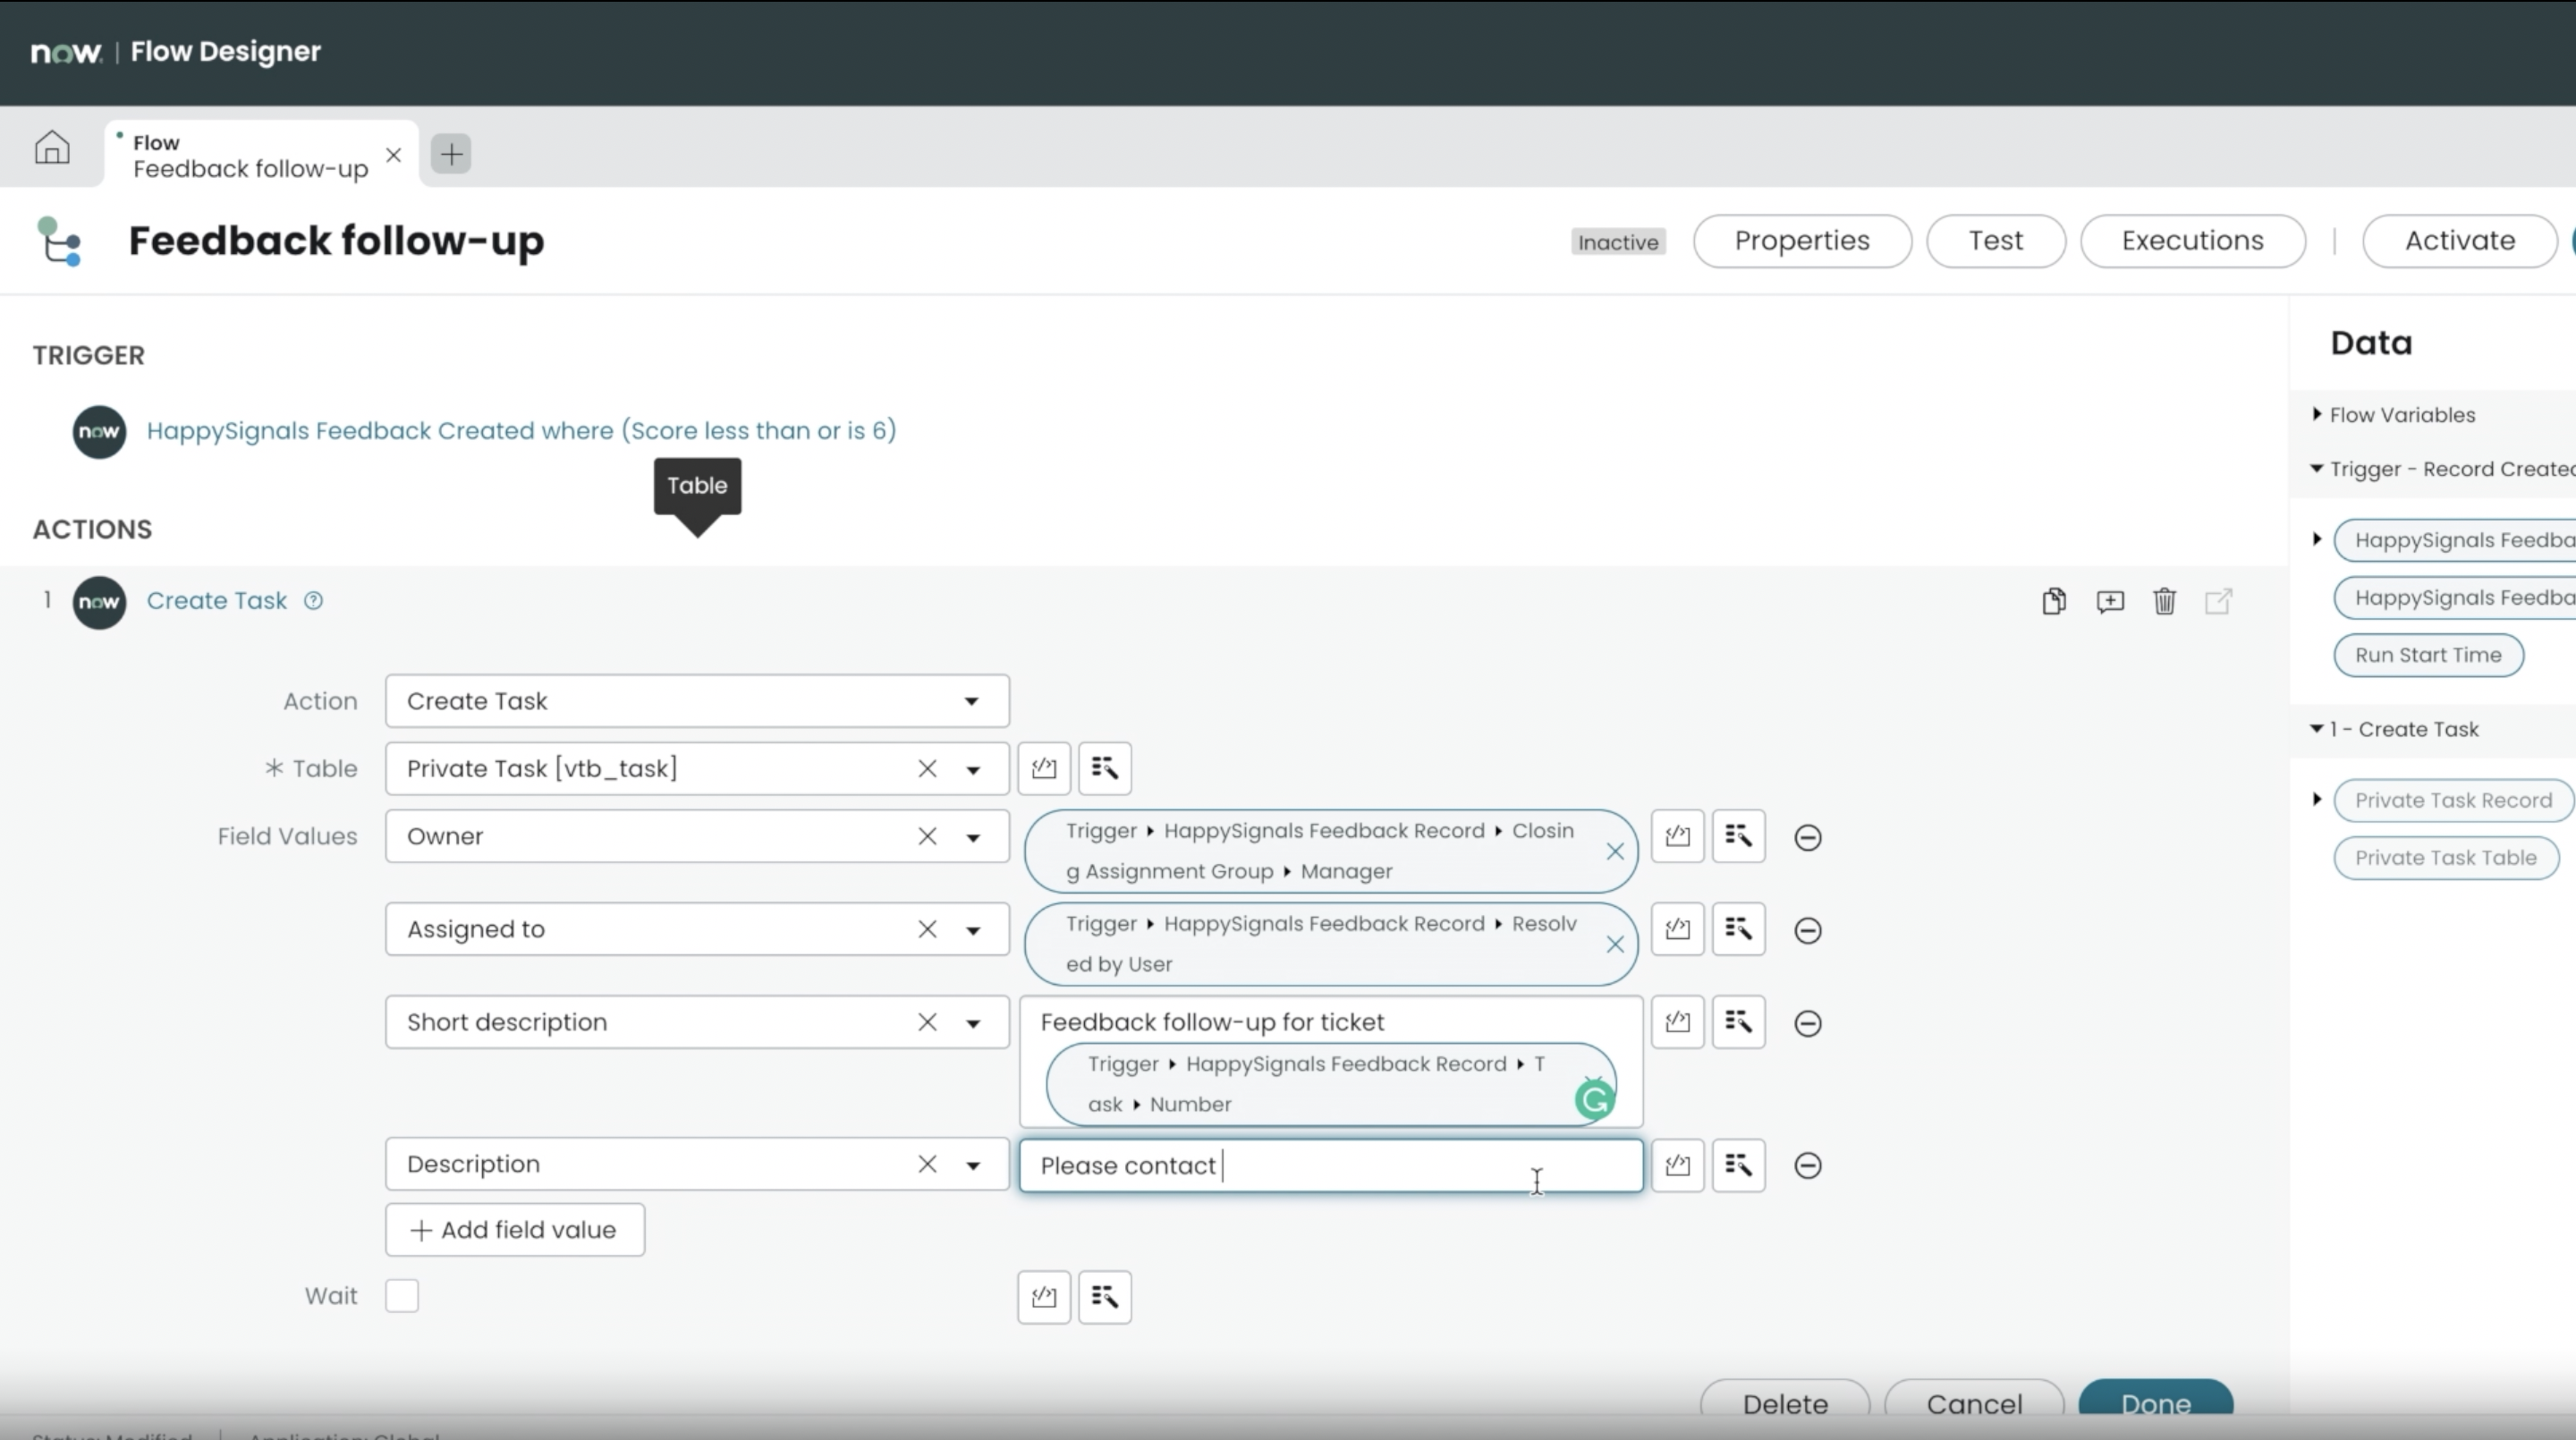Click the Executions tab to view runs

point(2190,239)
